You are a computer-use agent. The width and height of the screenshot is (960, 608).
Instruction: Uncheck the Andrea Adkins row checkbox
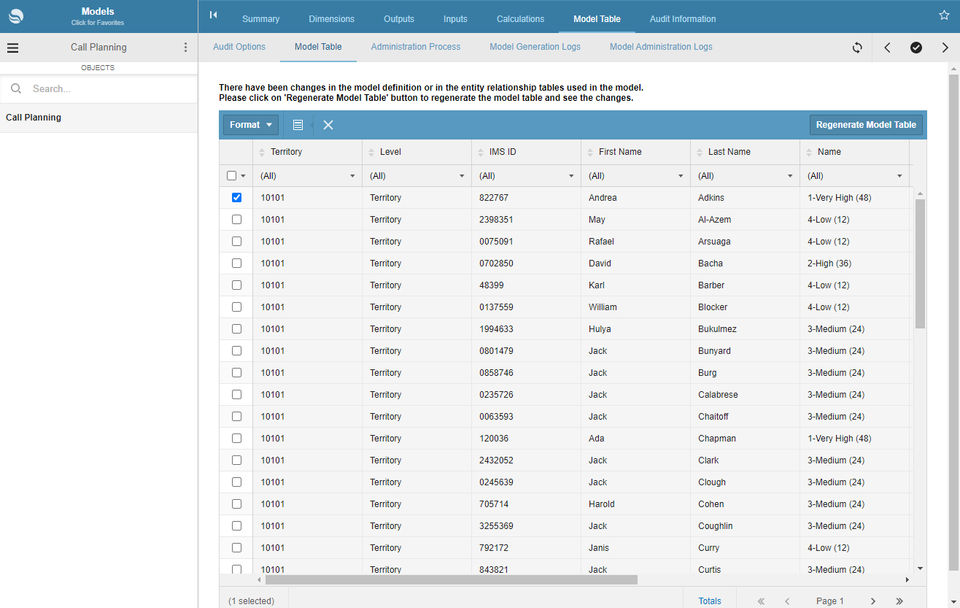[x=236, y=198]
